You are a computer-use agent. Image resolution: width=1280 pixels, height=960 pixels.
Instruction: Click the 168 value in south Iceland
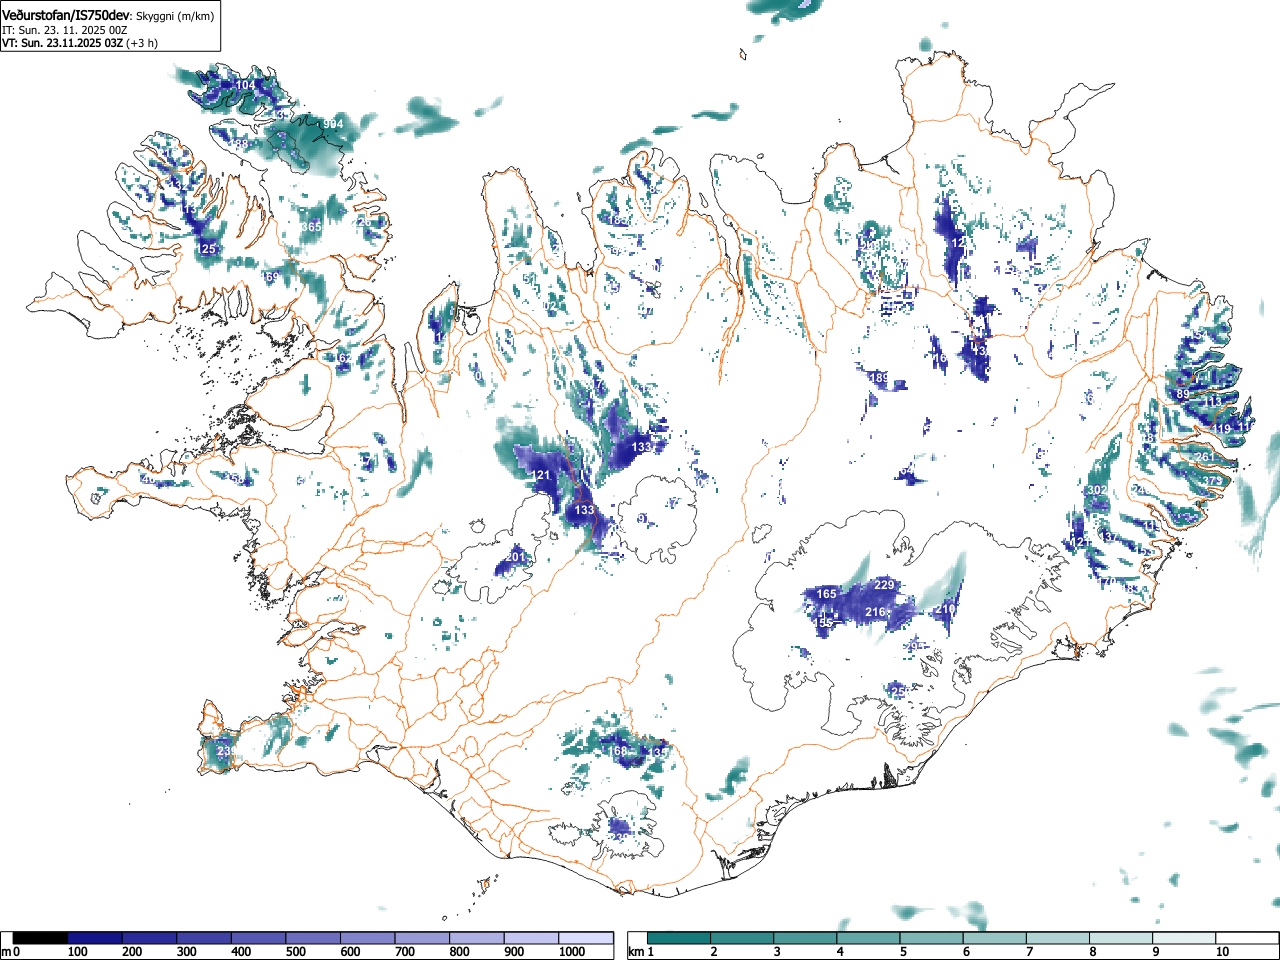(617, 751)
